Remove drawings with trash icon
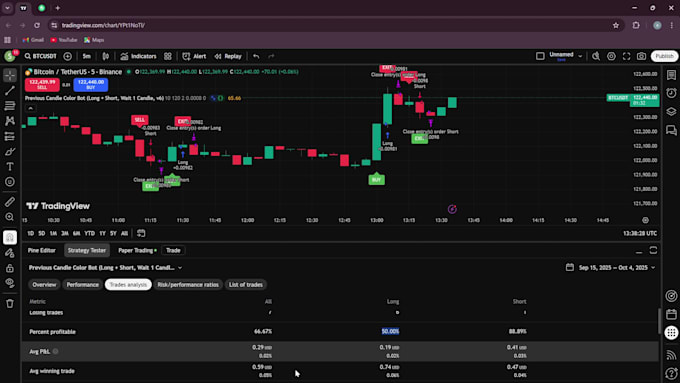This screenshot has height=383, width=680. pyautogui.click(x=10, y=304)
